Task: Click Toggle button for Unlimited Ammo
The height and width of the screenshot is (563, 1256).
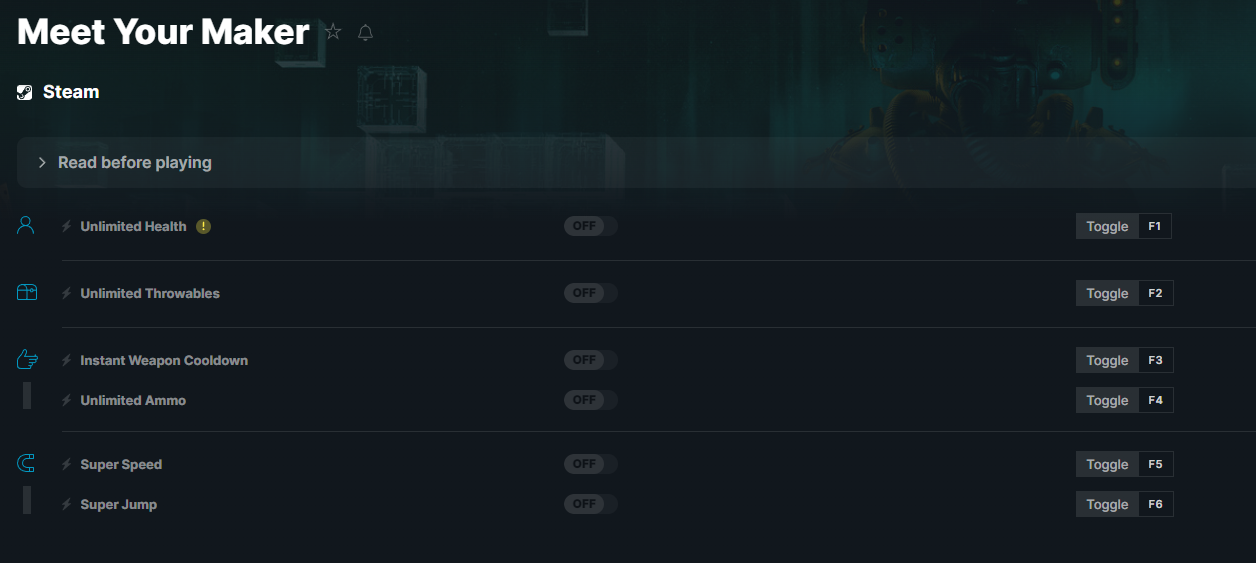Action: 1107,400
